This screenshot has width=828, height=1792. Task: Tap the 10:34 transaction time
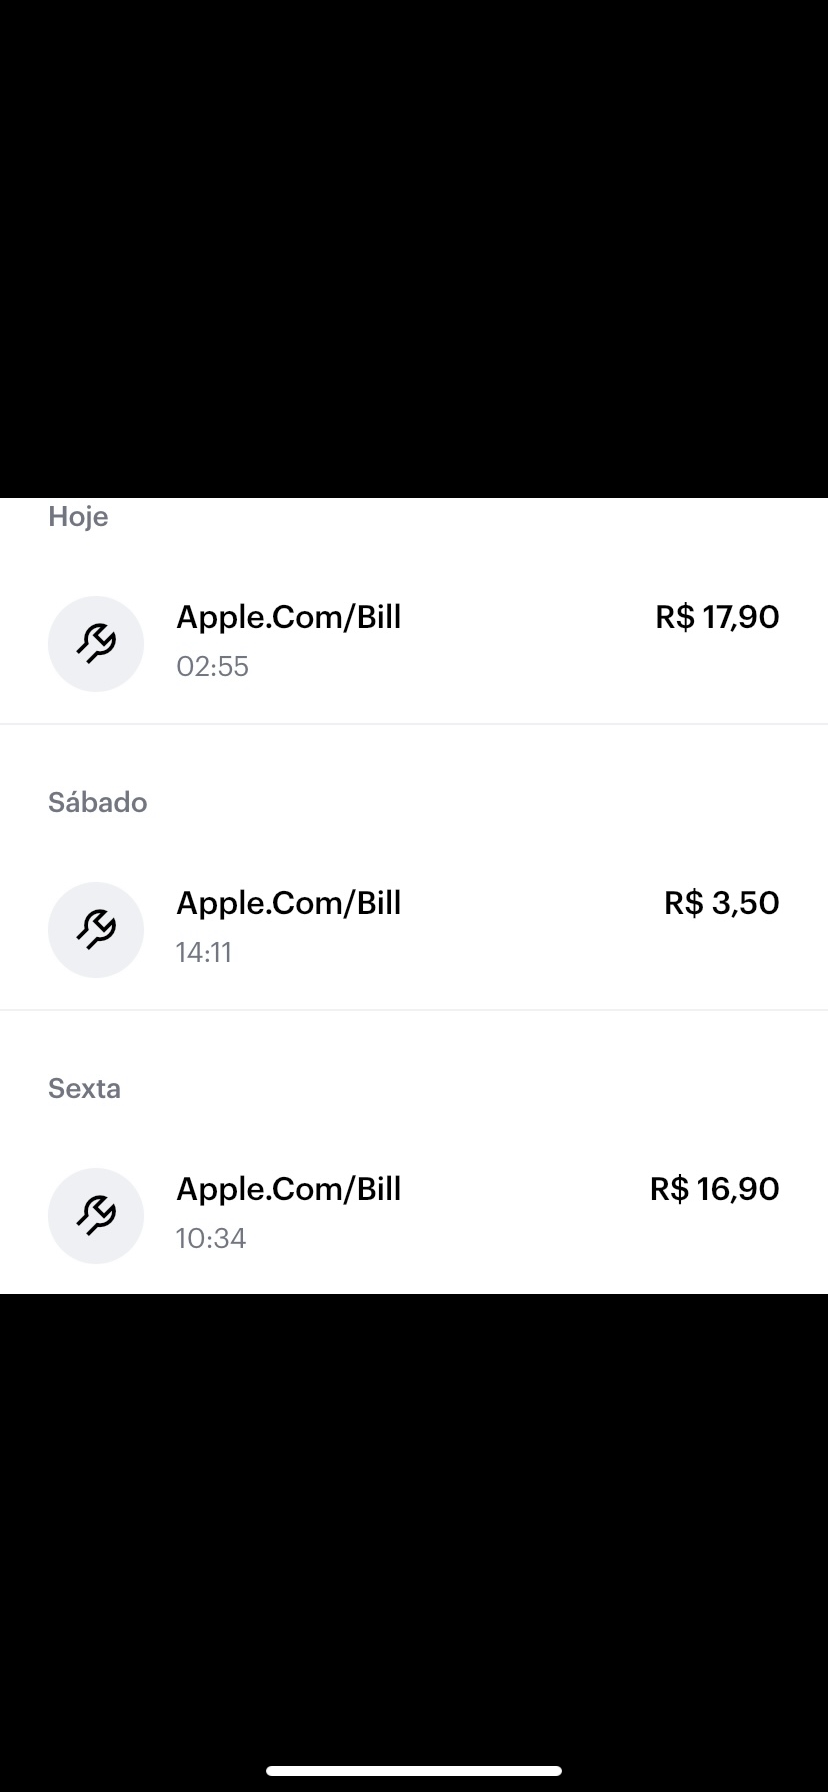pos(211,1238)
